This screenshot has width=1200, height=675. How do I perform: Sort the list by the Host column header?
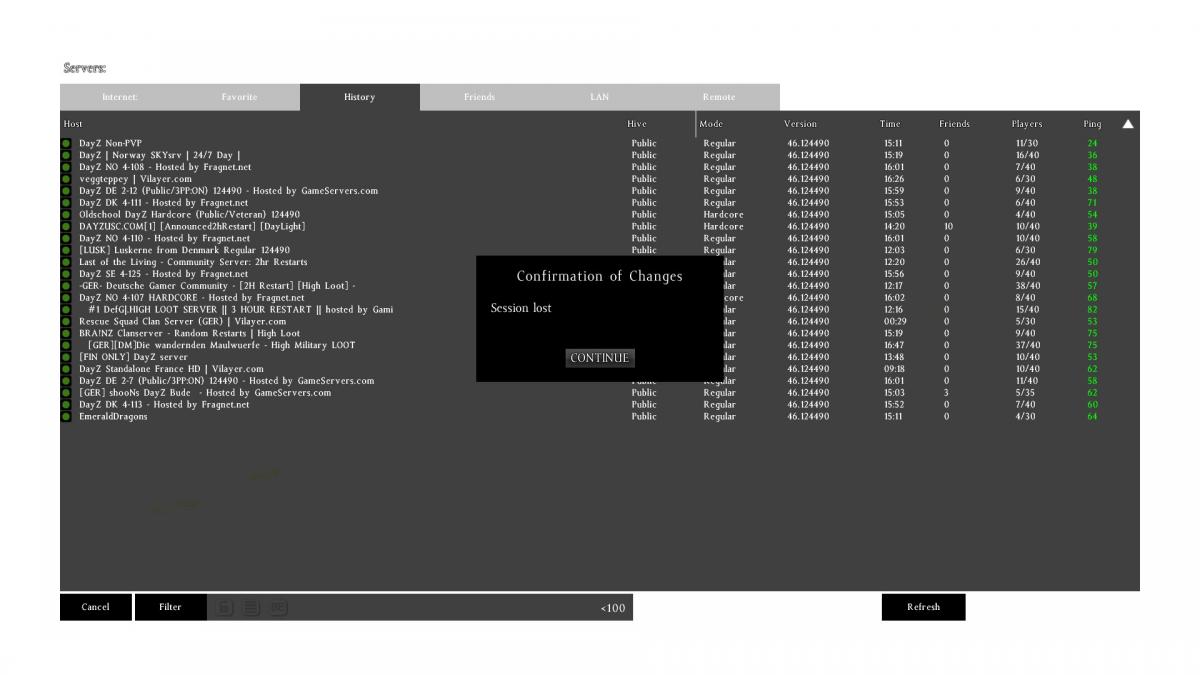[73, 124]
